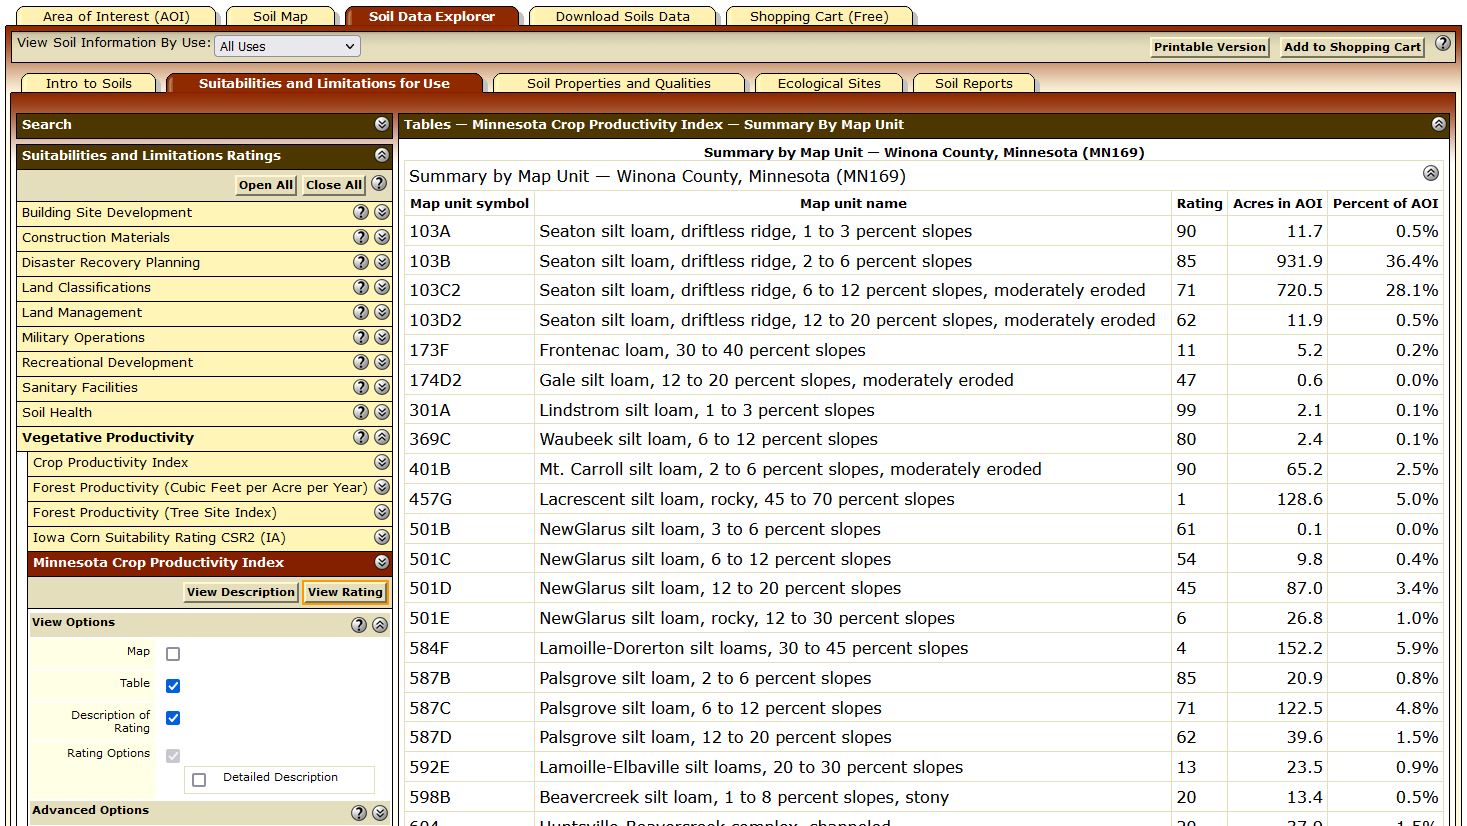Enable the Map view option checkbox
The width and height of the screenshot is (1467, 826).
point(173,654)
